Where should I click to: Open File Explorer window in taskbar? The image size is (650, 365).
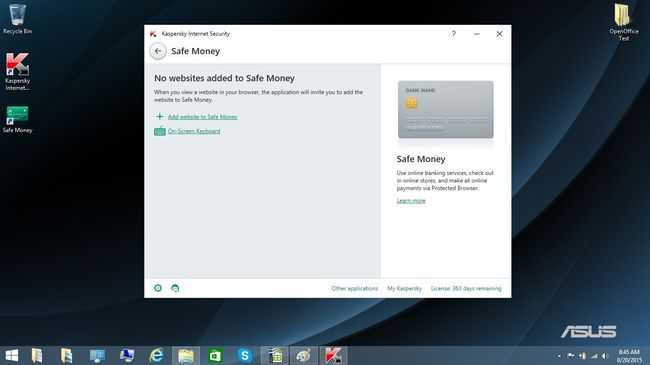point(186,355)
